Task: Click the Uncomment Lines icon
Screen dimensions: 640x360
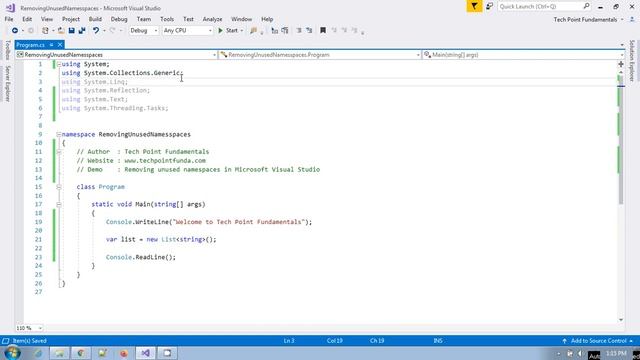Action: (x=285, y=31)
